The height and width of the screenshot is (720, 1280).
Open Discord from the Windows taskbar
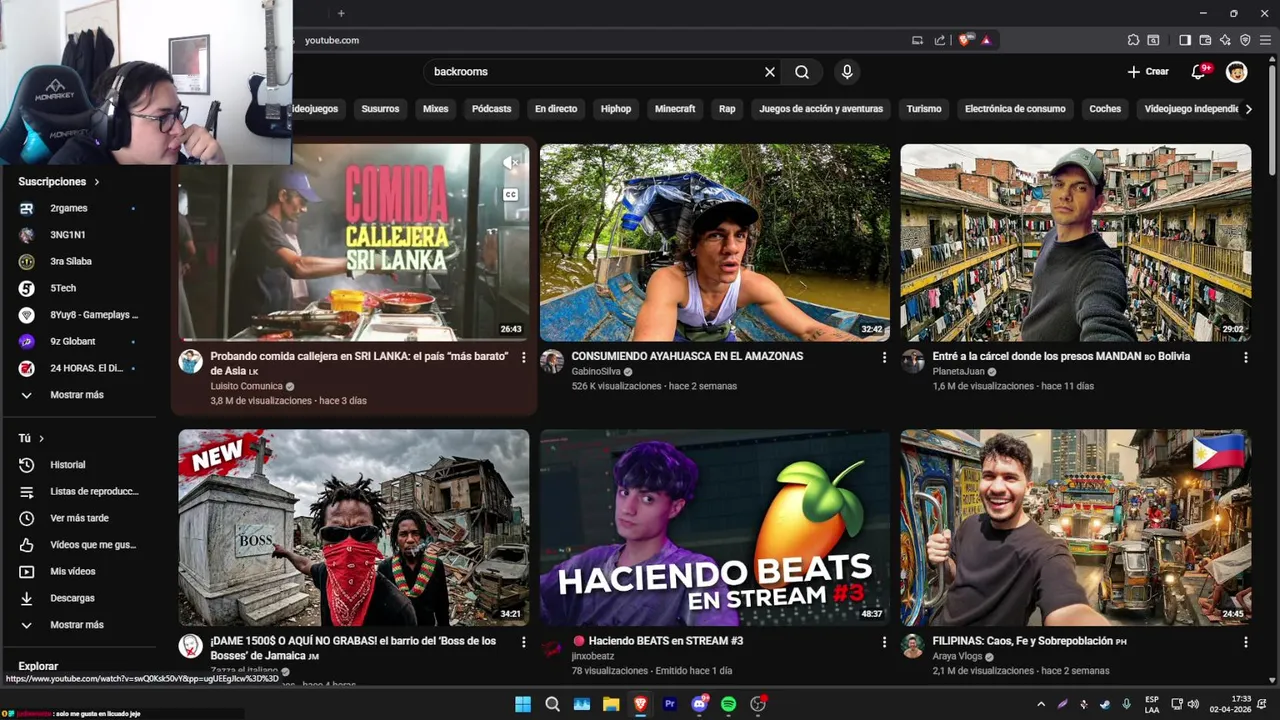click(699, 704)
